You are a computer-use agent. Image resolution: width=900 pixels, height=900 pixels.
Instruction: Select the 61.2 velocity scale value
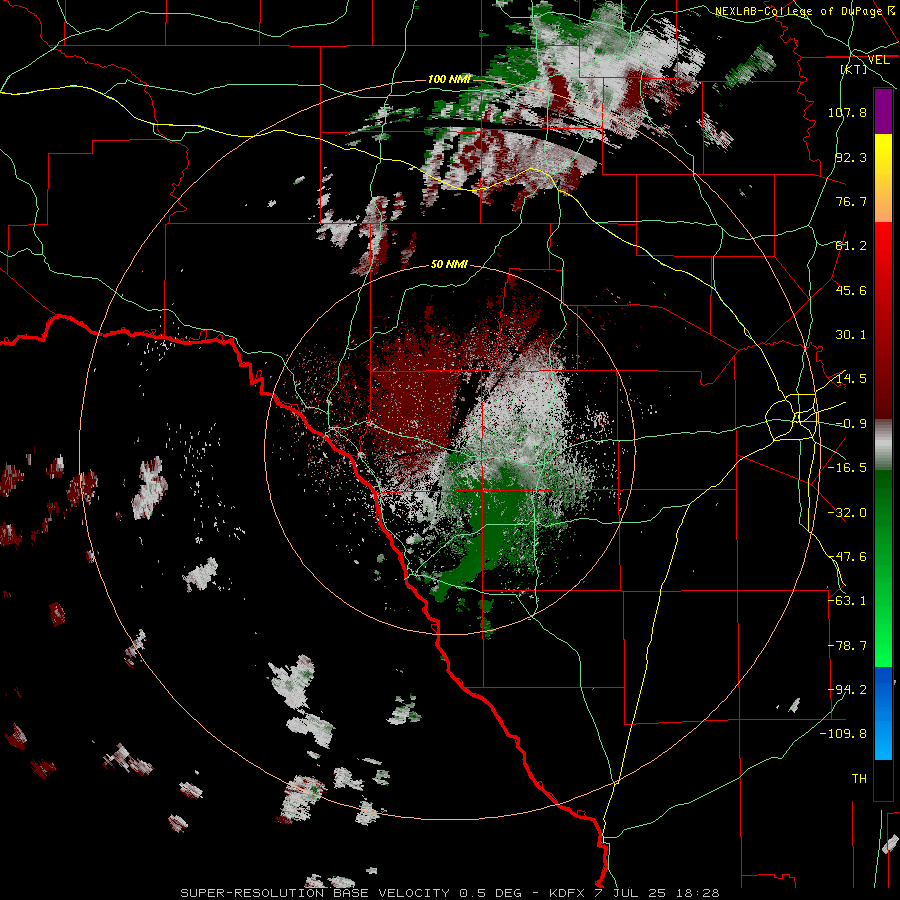(x=851, y=246)
